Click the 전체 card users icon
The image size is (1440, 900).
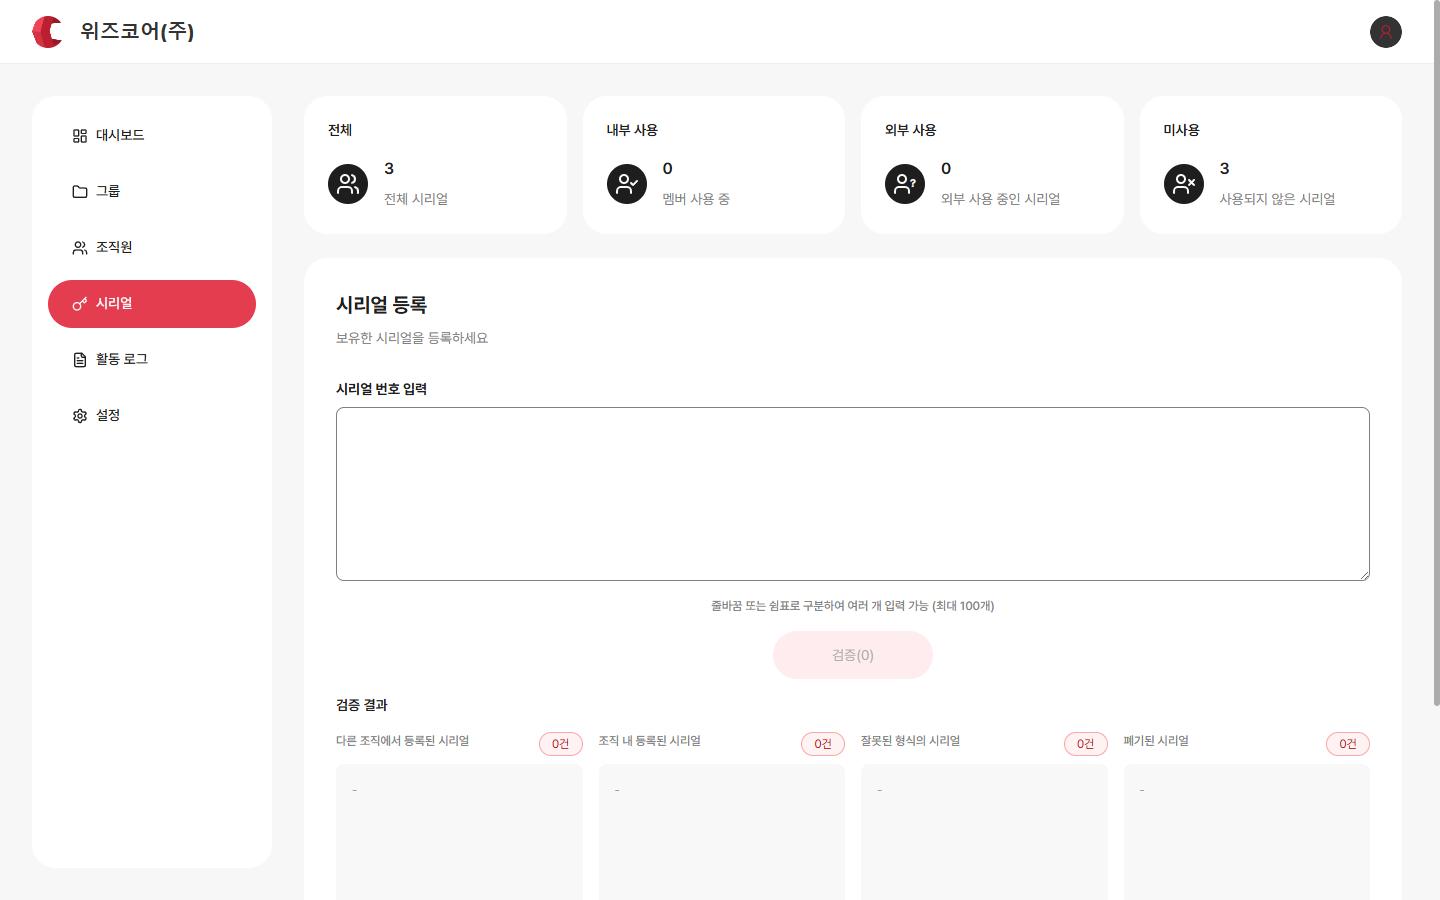coord(348,184)
